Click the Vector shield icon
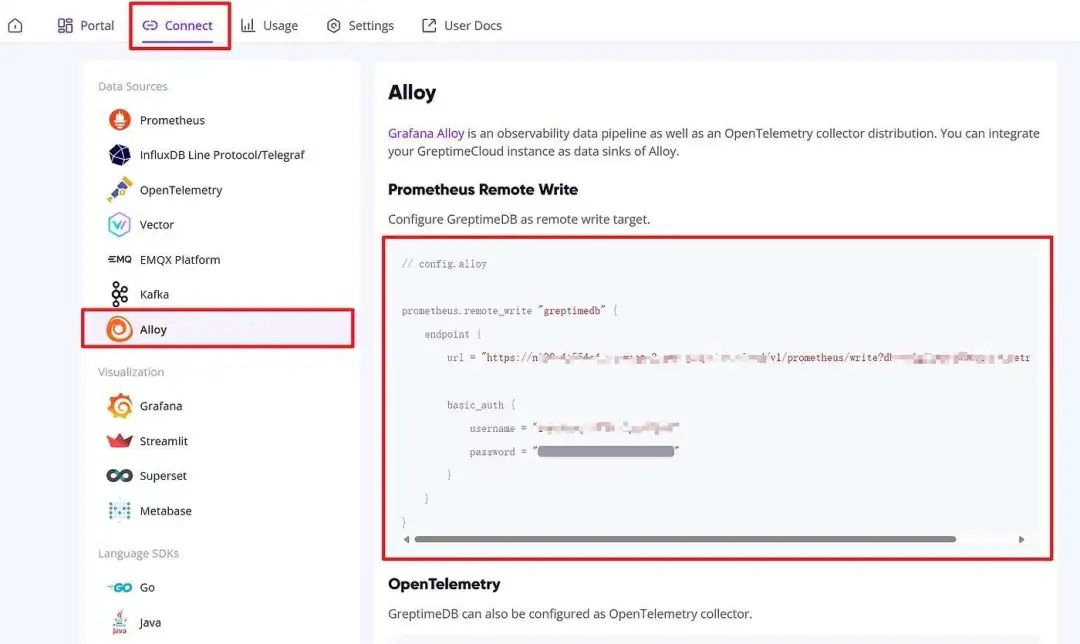Screen dimensions: 1080x644 pos(119,225)
